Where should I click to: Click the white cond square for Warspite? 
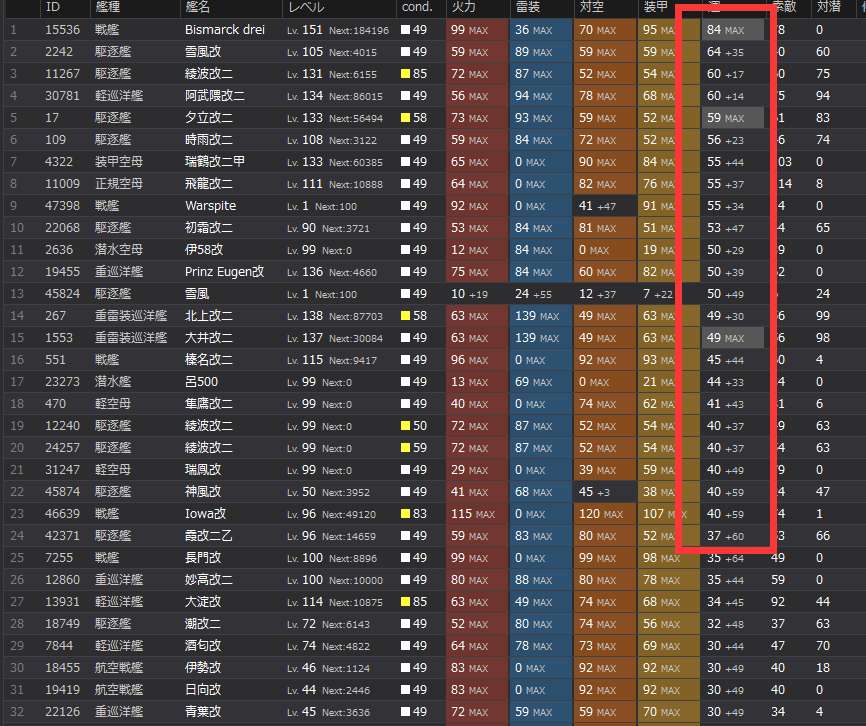point(405,206)
